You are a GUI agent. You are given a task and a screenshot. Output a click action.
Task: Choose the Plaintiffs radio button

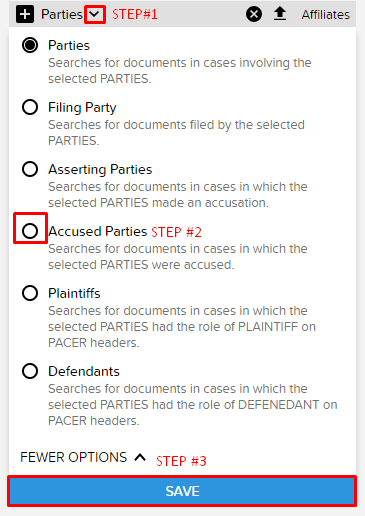click(x=30, y=293)
